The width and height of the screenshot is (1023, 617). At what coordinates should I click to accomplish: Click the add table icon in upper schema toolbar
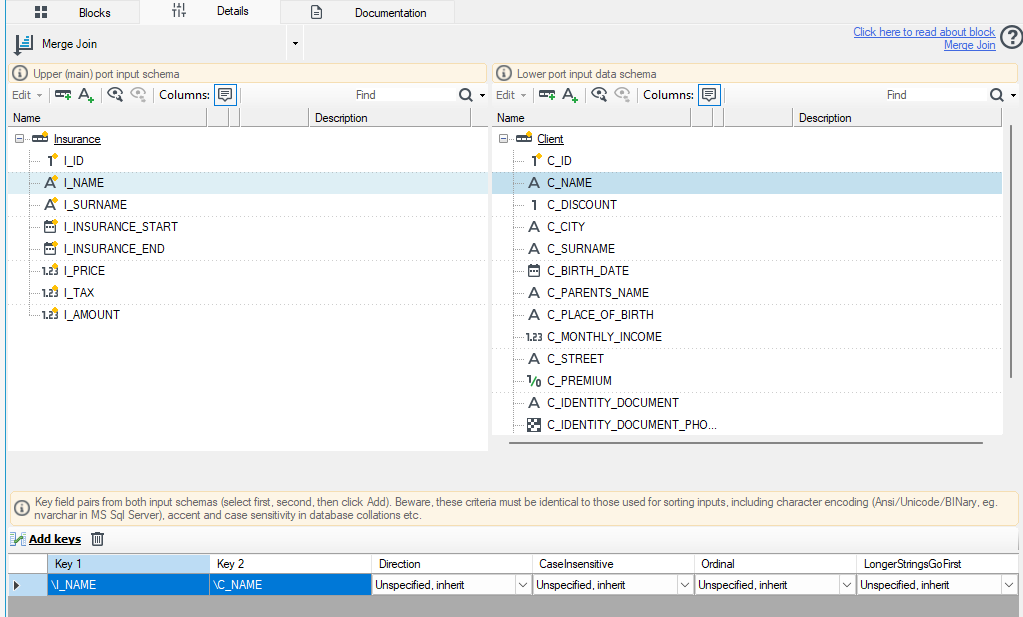63,95
